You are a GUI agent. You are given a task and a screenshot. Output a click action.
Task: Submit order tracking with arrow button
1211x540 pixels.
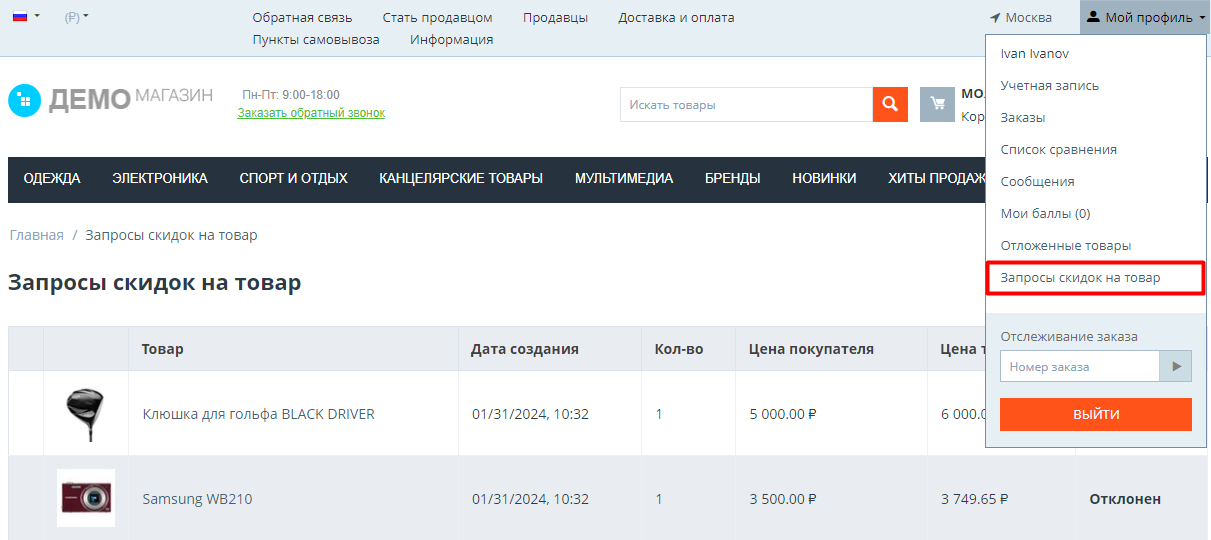point(1176,366)
